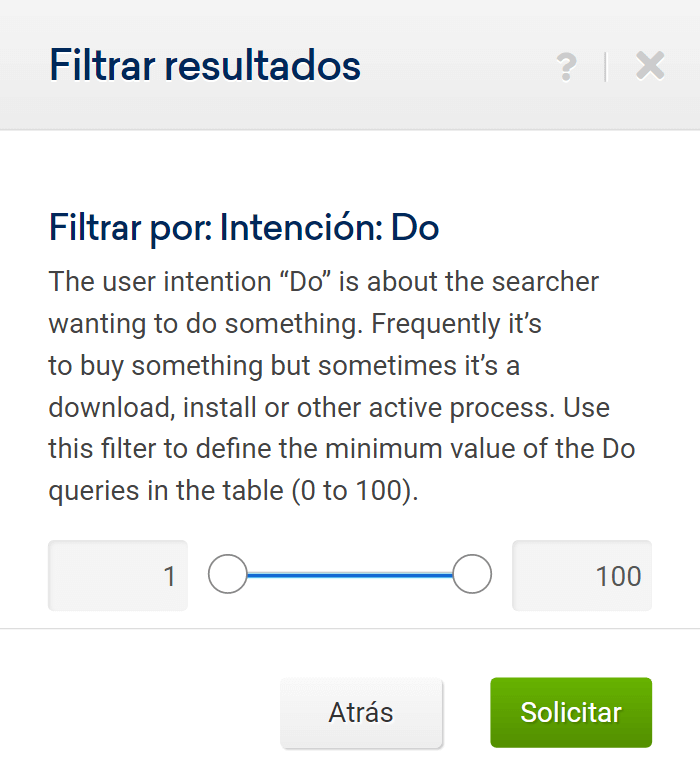
Task: Click the Filtrar resultados dialog title
Action: (x=205, y=67)
